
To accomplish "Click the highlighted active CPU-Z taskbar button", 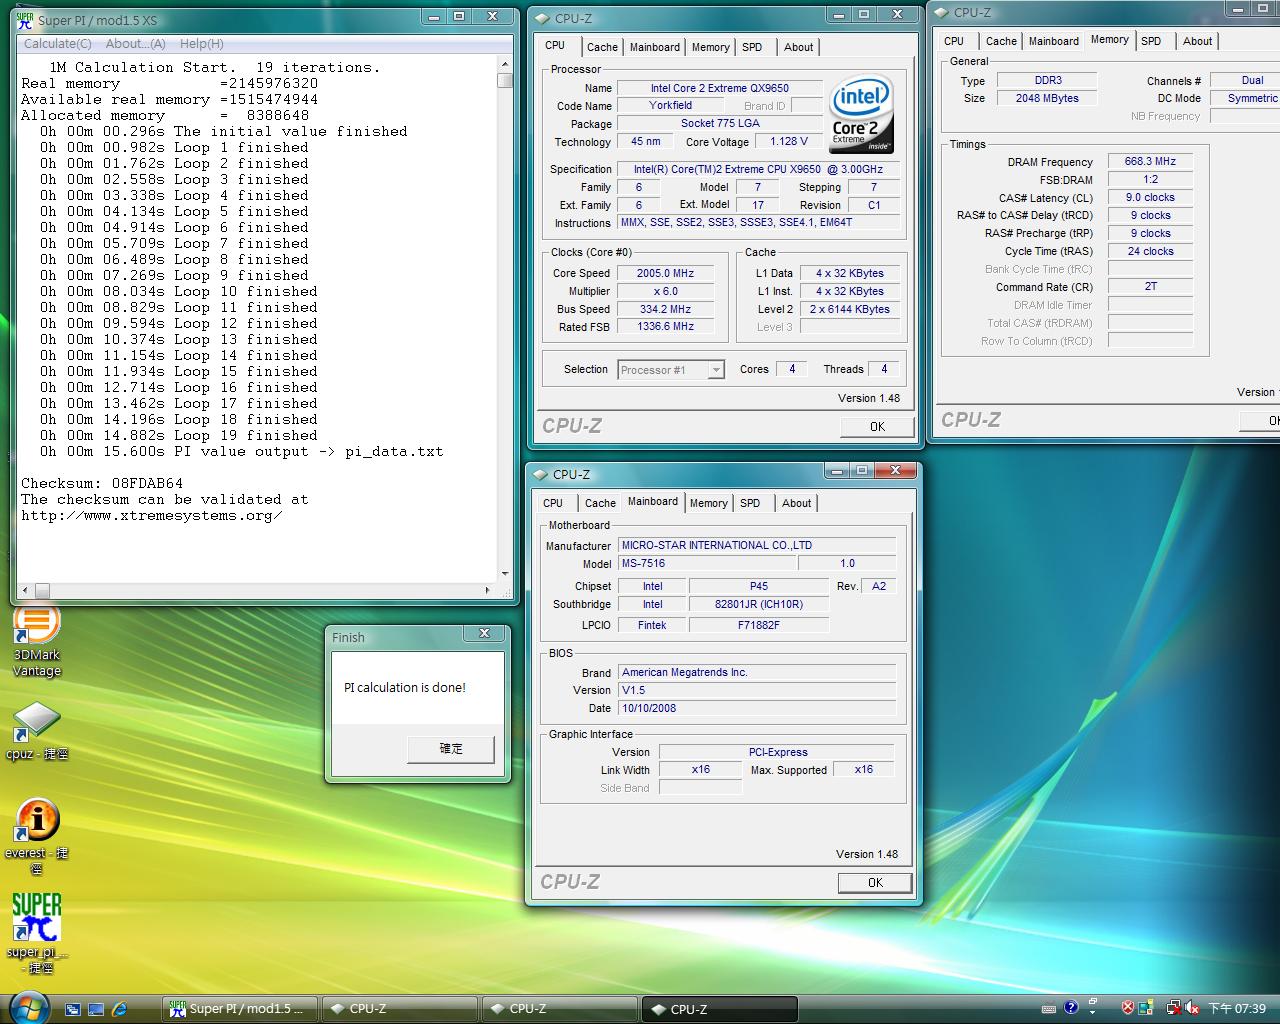I will pos(720,1009).
